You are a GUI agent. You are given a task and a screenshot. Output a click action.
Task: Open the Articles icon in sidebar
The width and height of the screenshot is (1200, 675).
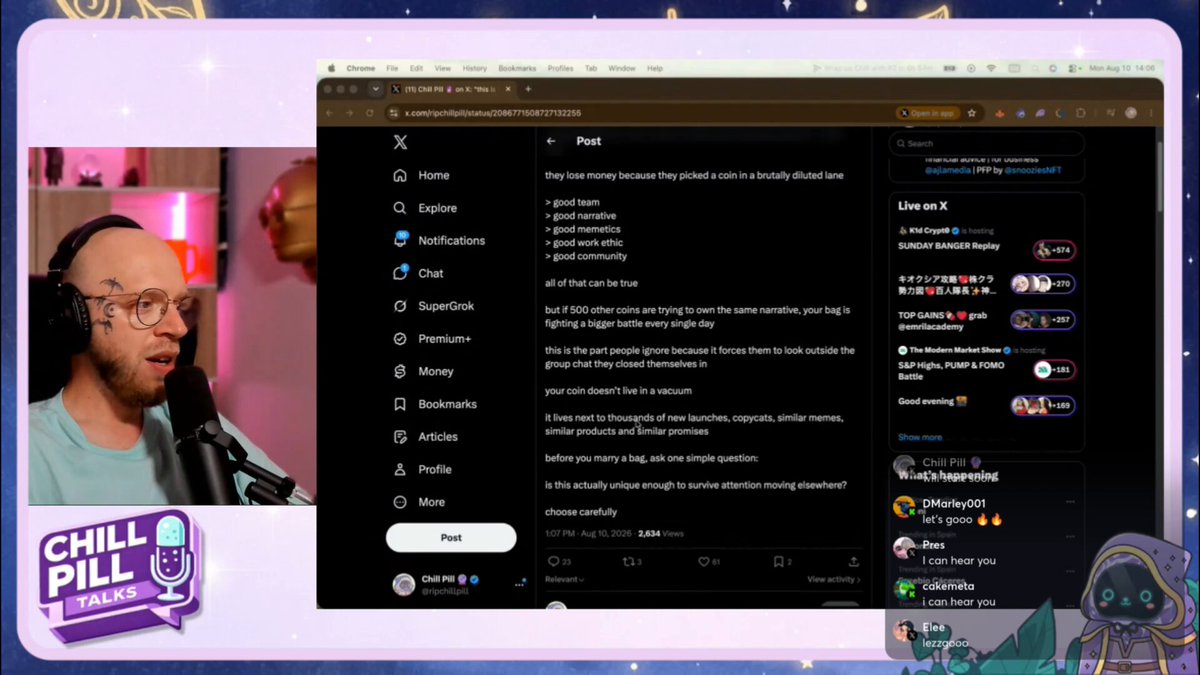click(x=400, y=437)
